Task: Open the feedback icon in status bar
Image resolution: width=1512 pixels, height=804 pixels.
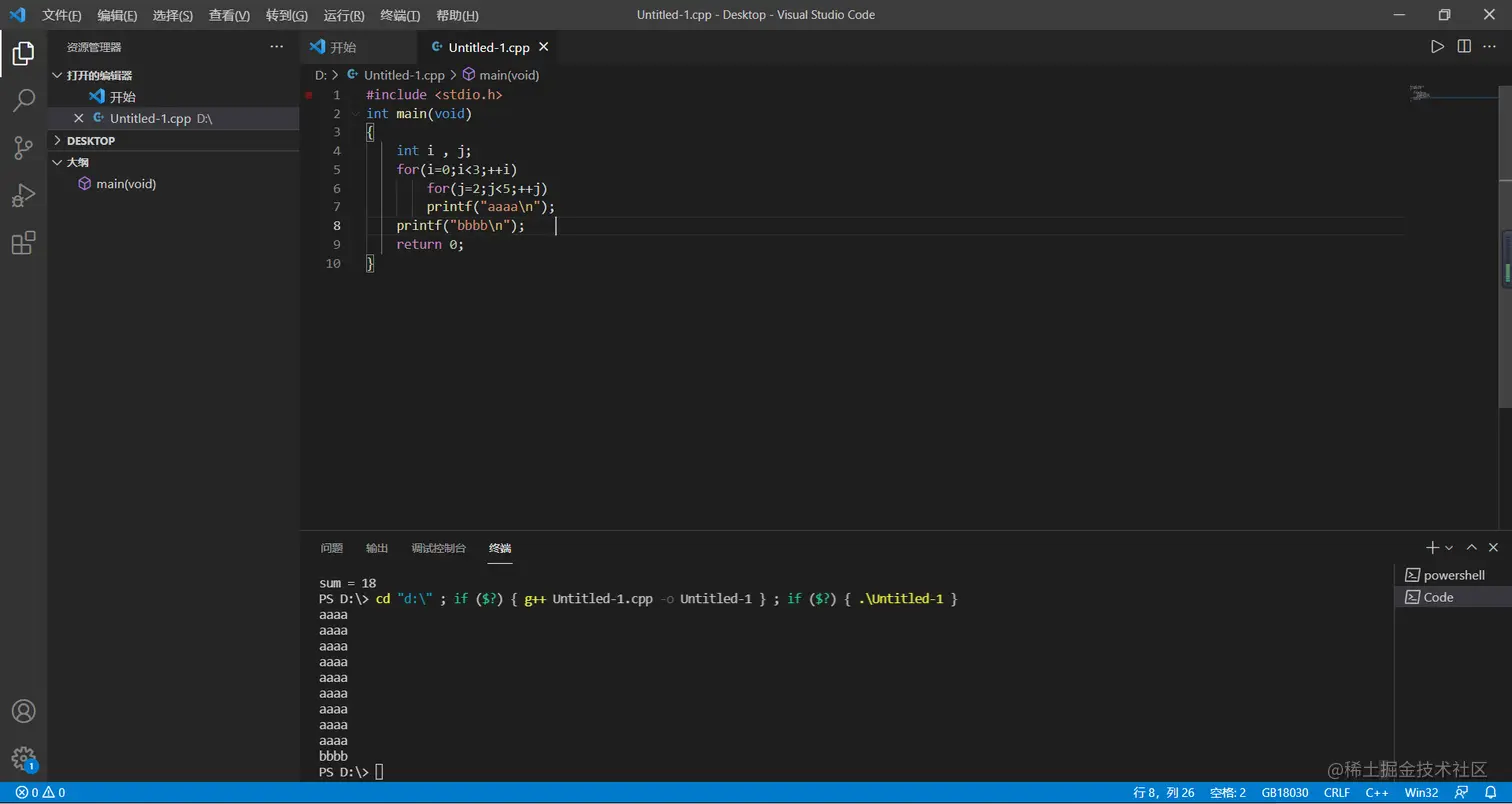Action: 1462,793
